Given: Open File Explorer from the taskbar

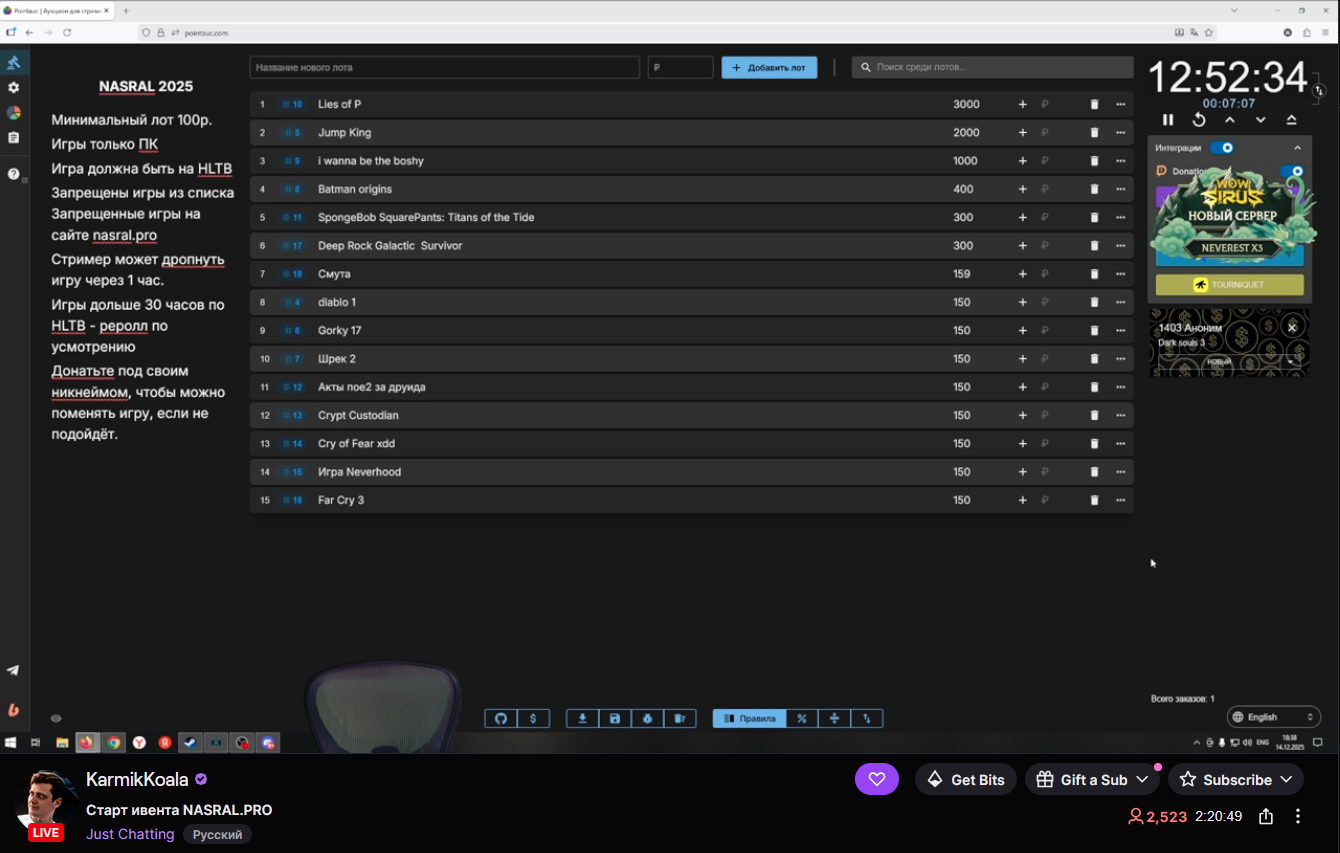Looking at the screenshot, I should [x=62, y=743].
